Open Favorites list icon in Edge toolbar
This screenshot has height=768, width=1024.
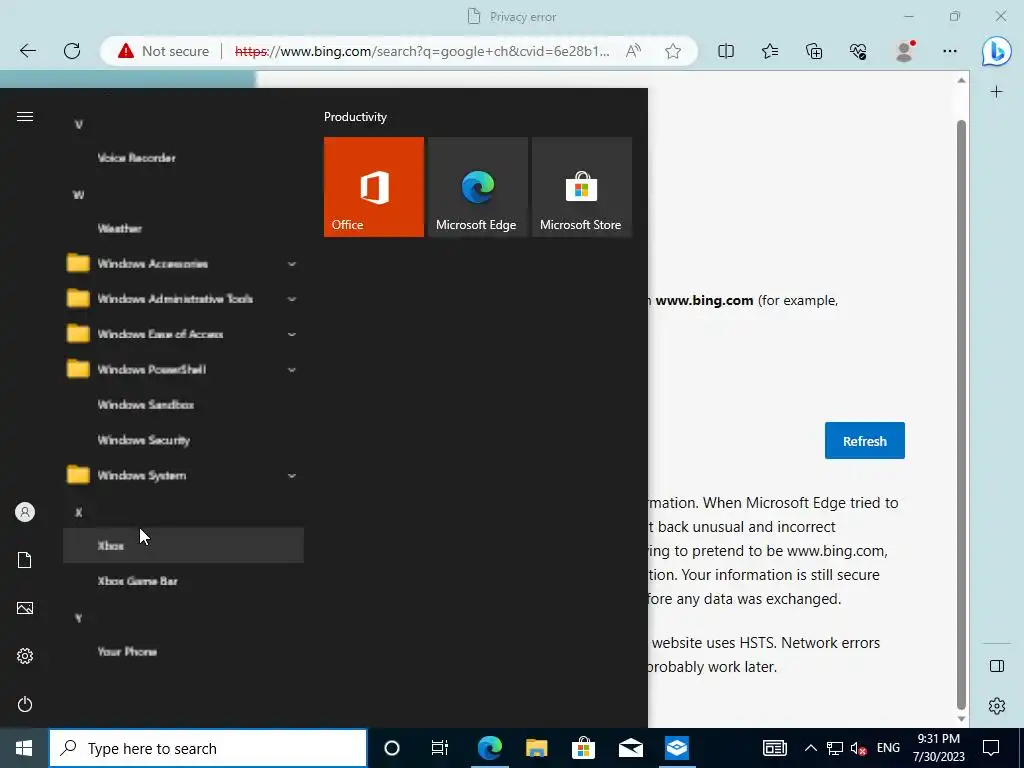pos(770,51)
